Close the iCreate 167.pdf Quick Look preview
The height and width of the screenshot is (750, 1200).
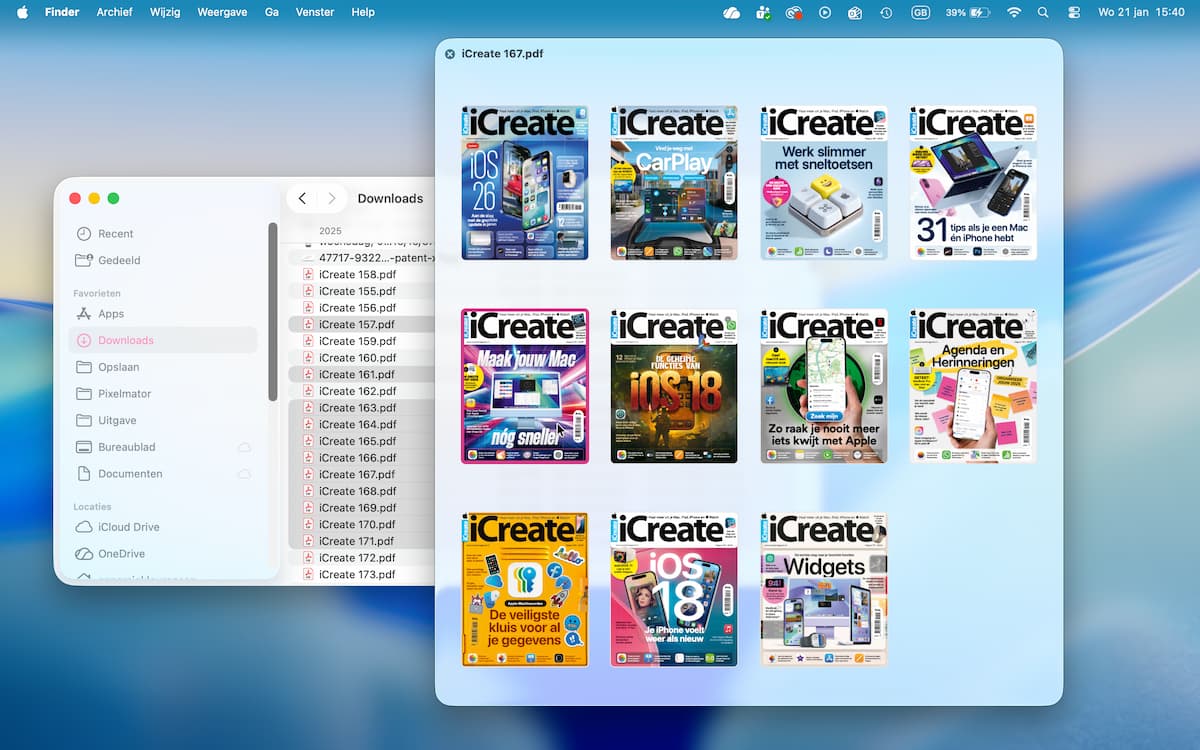pyautogui.click(x=450, y=54)
